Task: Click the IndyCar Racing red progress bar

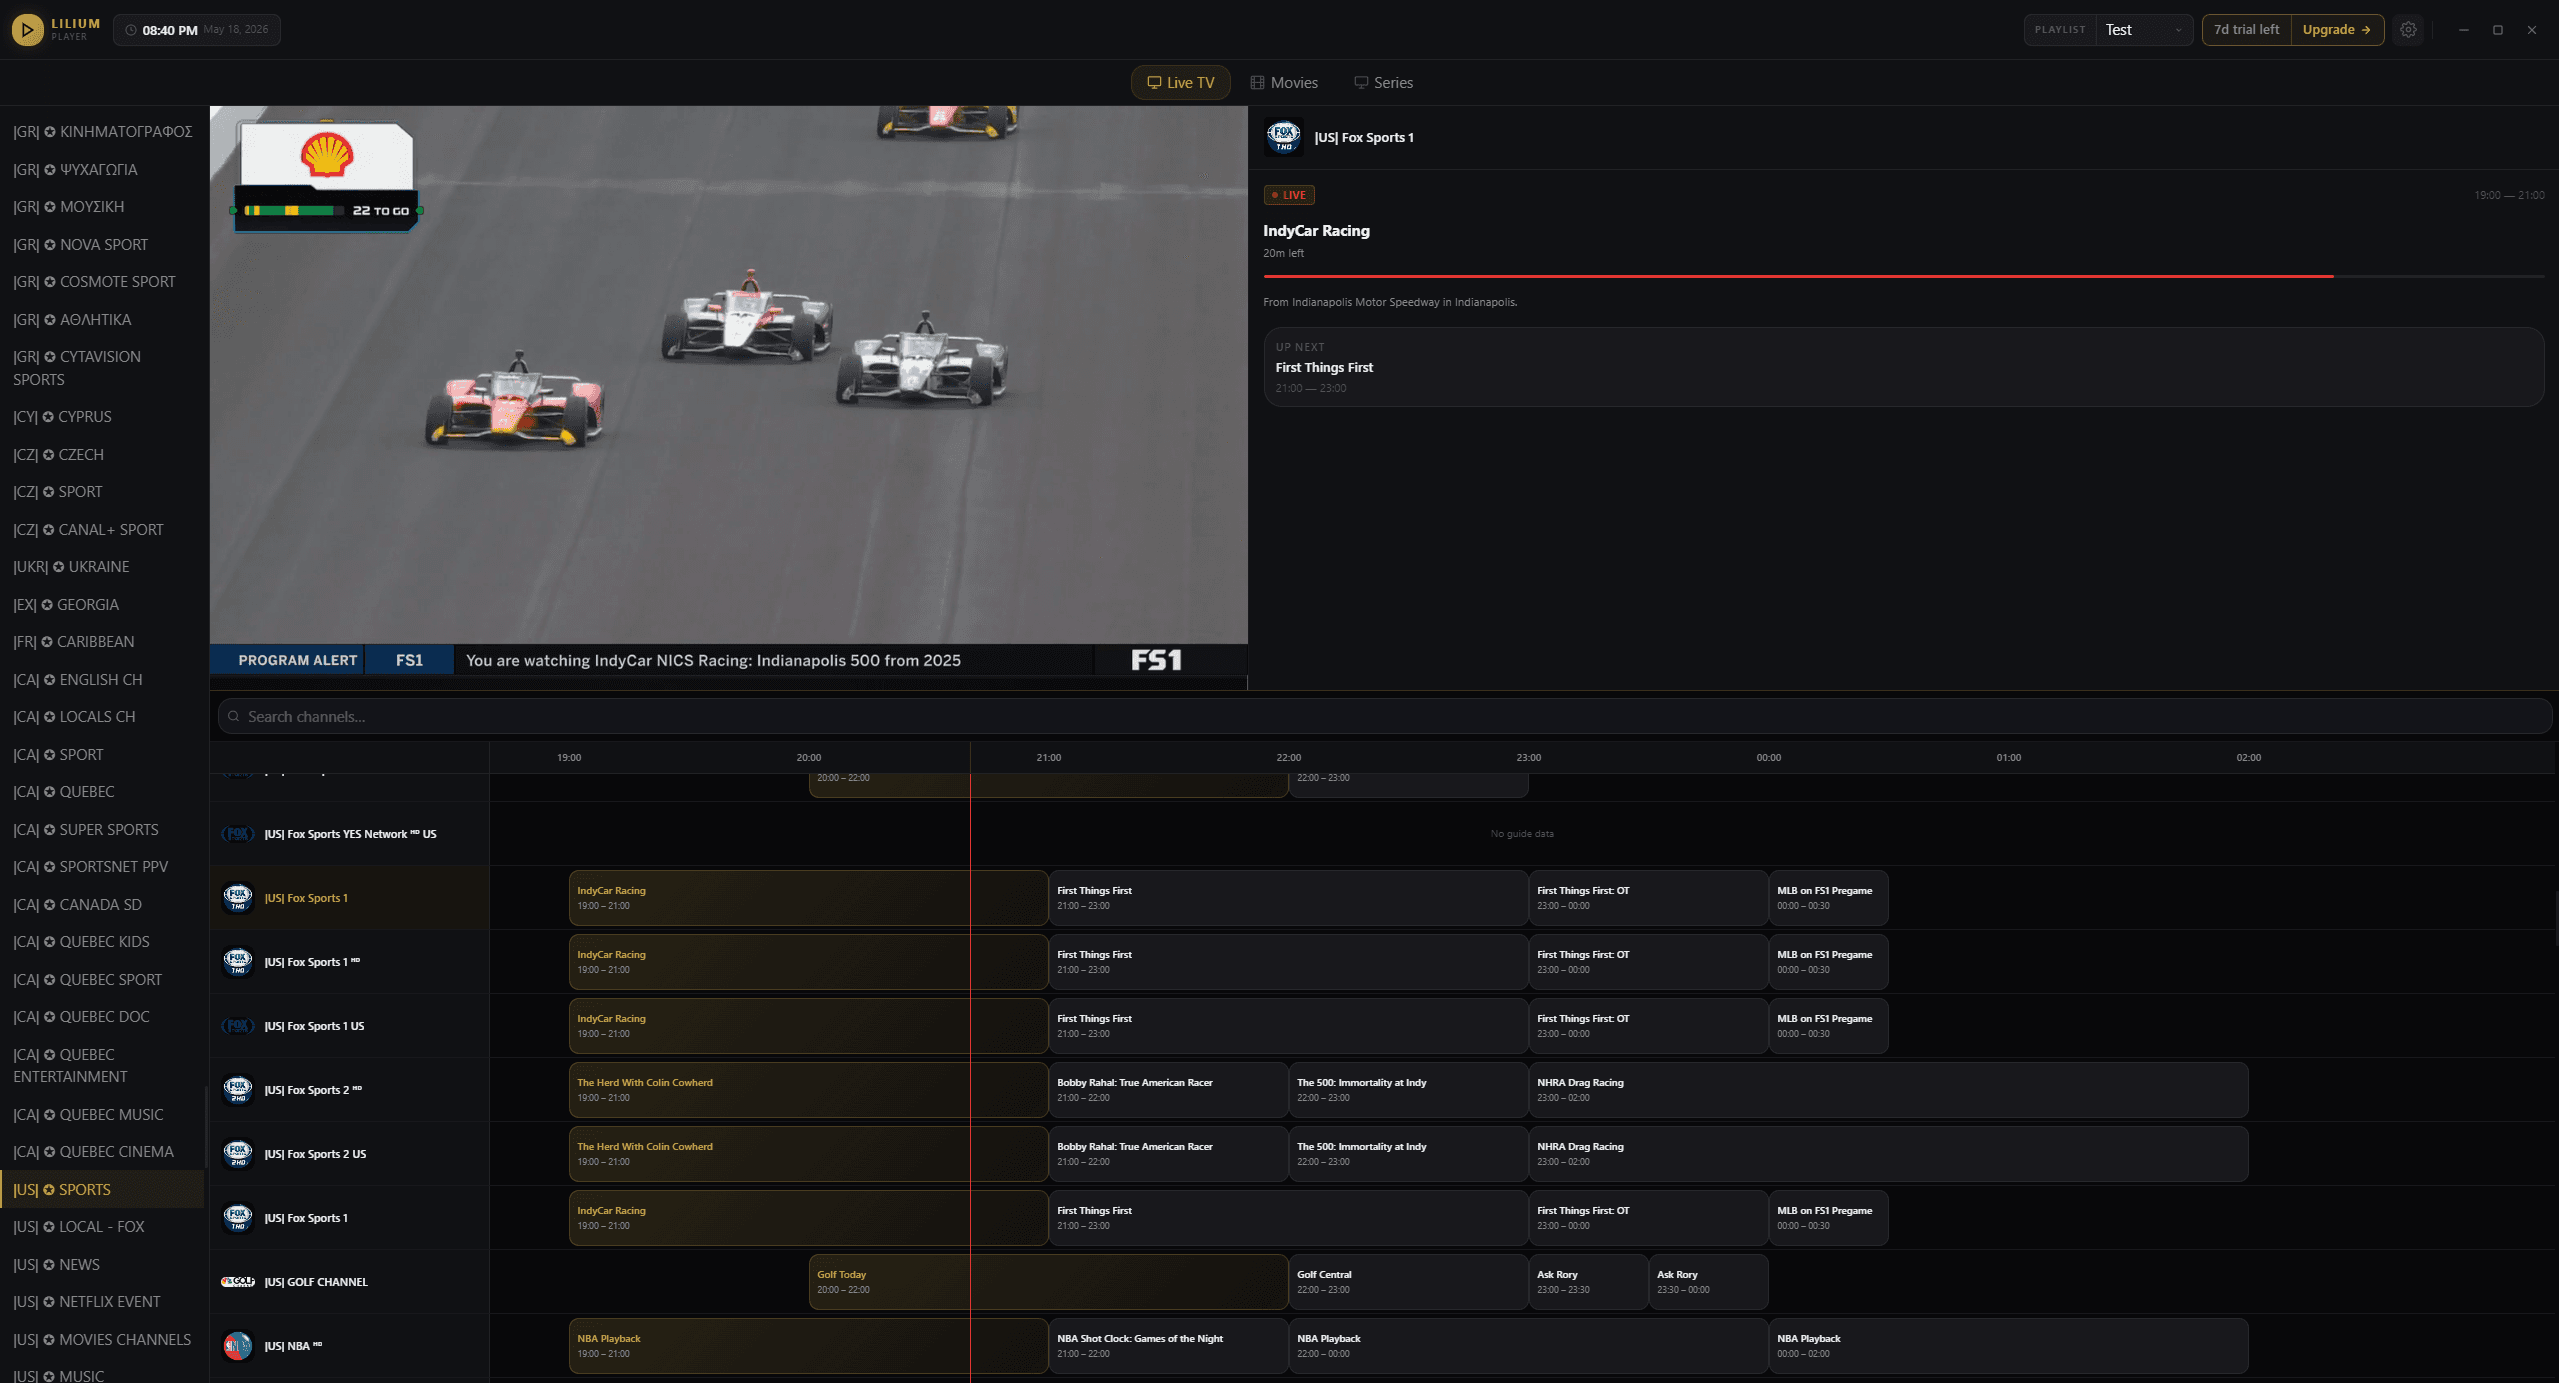Action: (1903, 276)
